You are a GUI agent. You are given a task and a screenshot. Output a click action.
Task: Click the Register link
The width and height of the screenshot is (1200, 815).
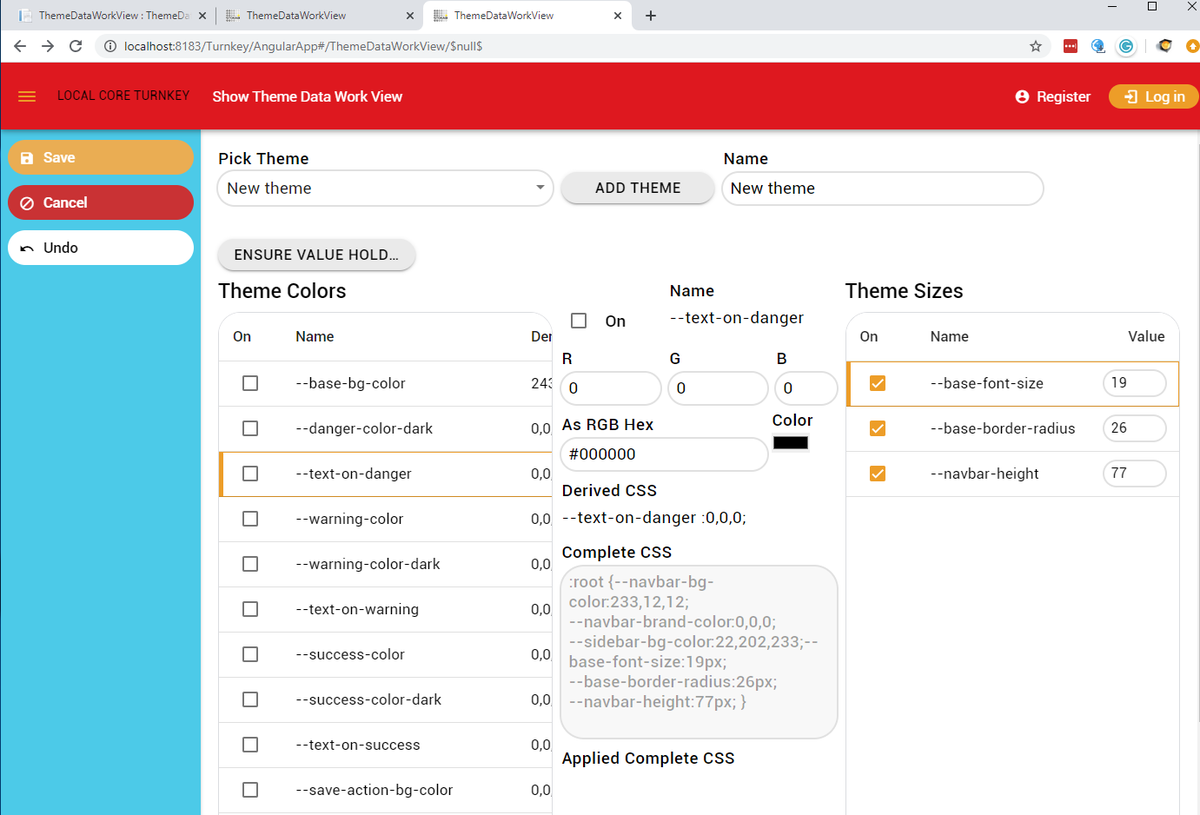click(x=1053, y=97)
